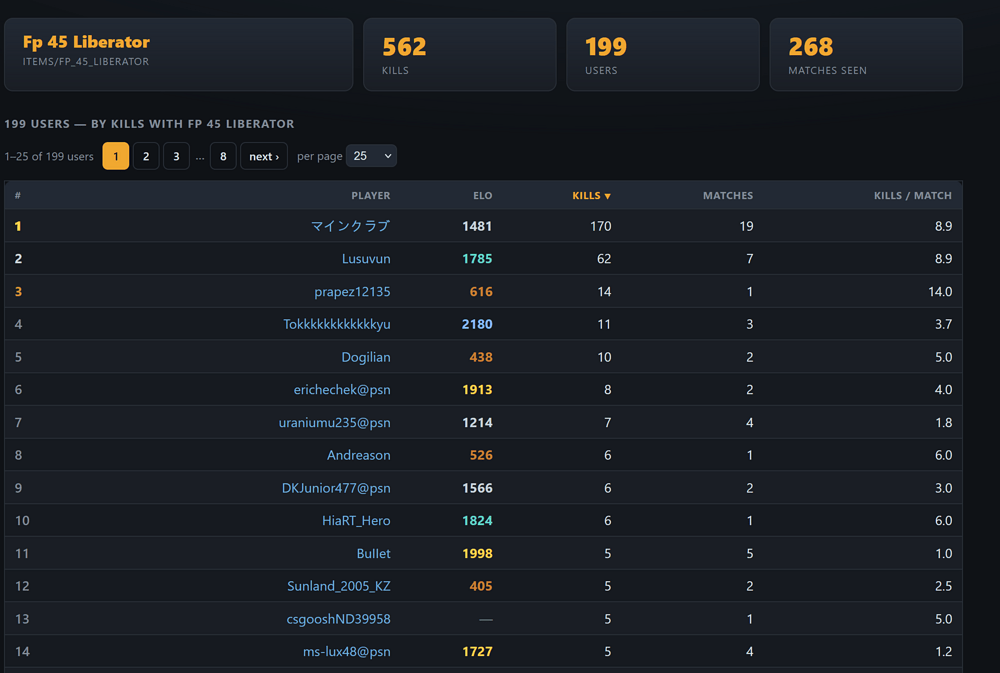Sort table by KILLS column
This screenshot has width=1000, height=673.
tap(591, 196)
